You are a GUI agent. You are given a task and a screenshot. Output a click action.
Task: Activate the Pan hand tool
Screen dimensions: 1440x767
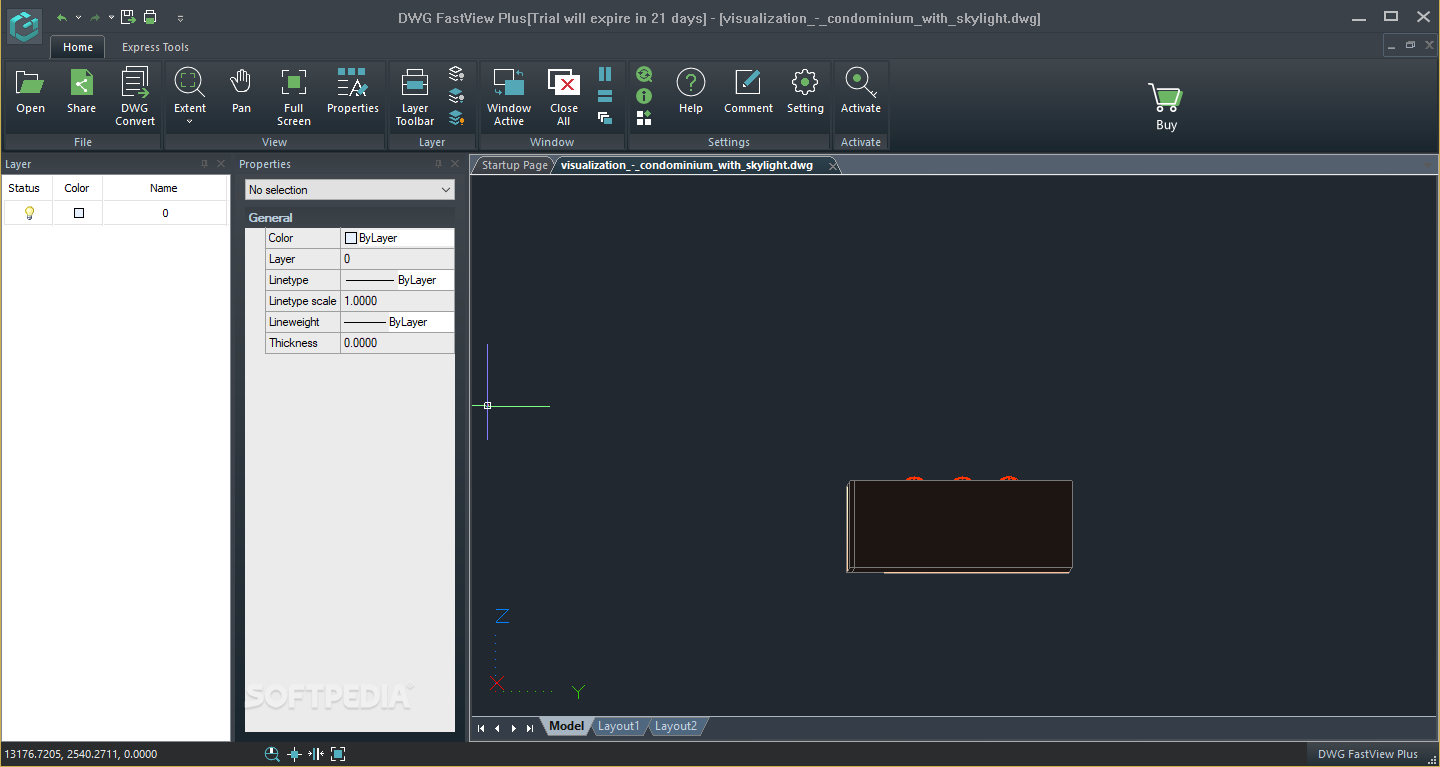point(241,92)
